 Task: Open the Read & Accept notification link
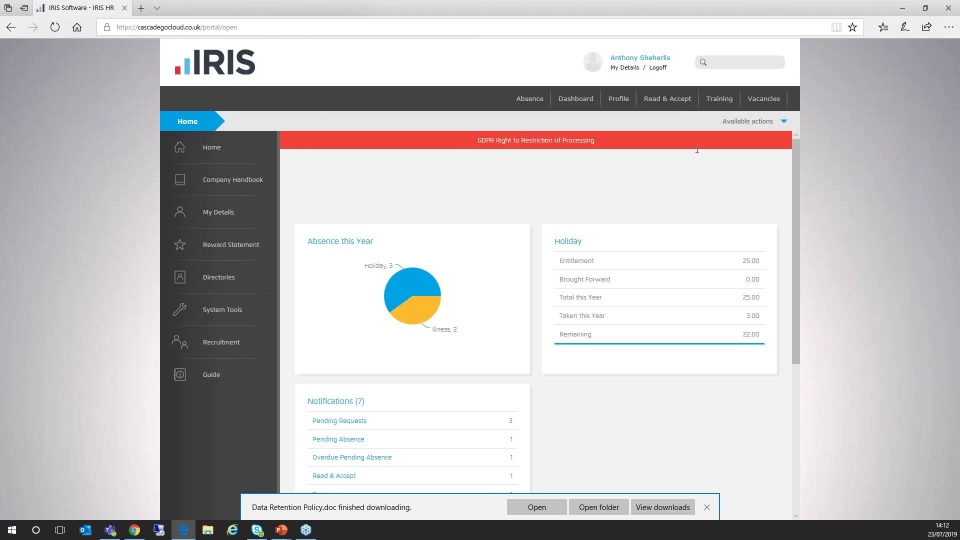pyautogui.click(x=334, y=476)
